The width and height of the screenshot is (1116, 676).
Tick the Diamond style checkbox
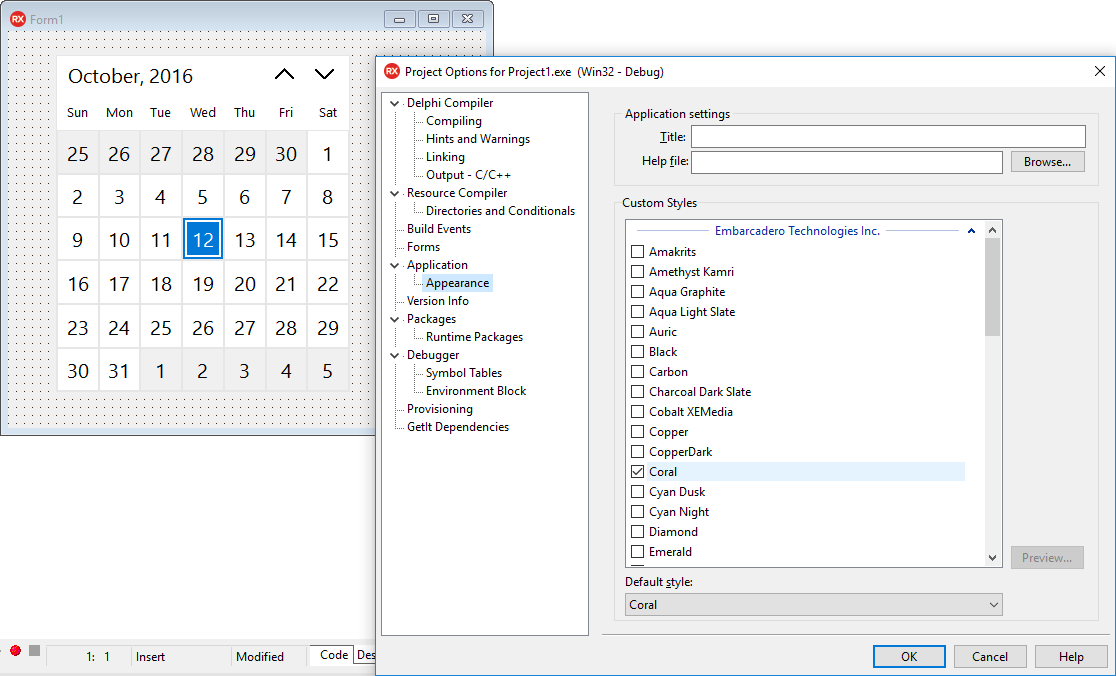coord(638,532)
